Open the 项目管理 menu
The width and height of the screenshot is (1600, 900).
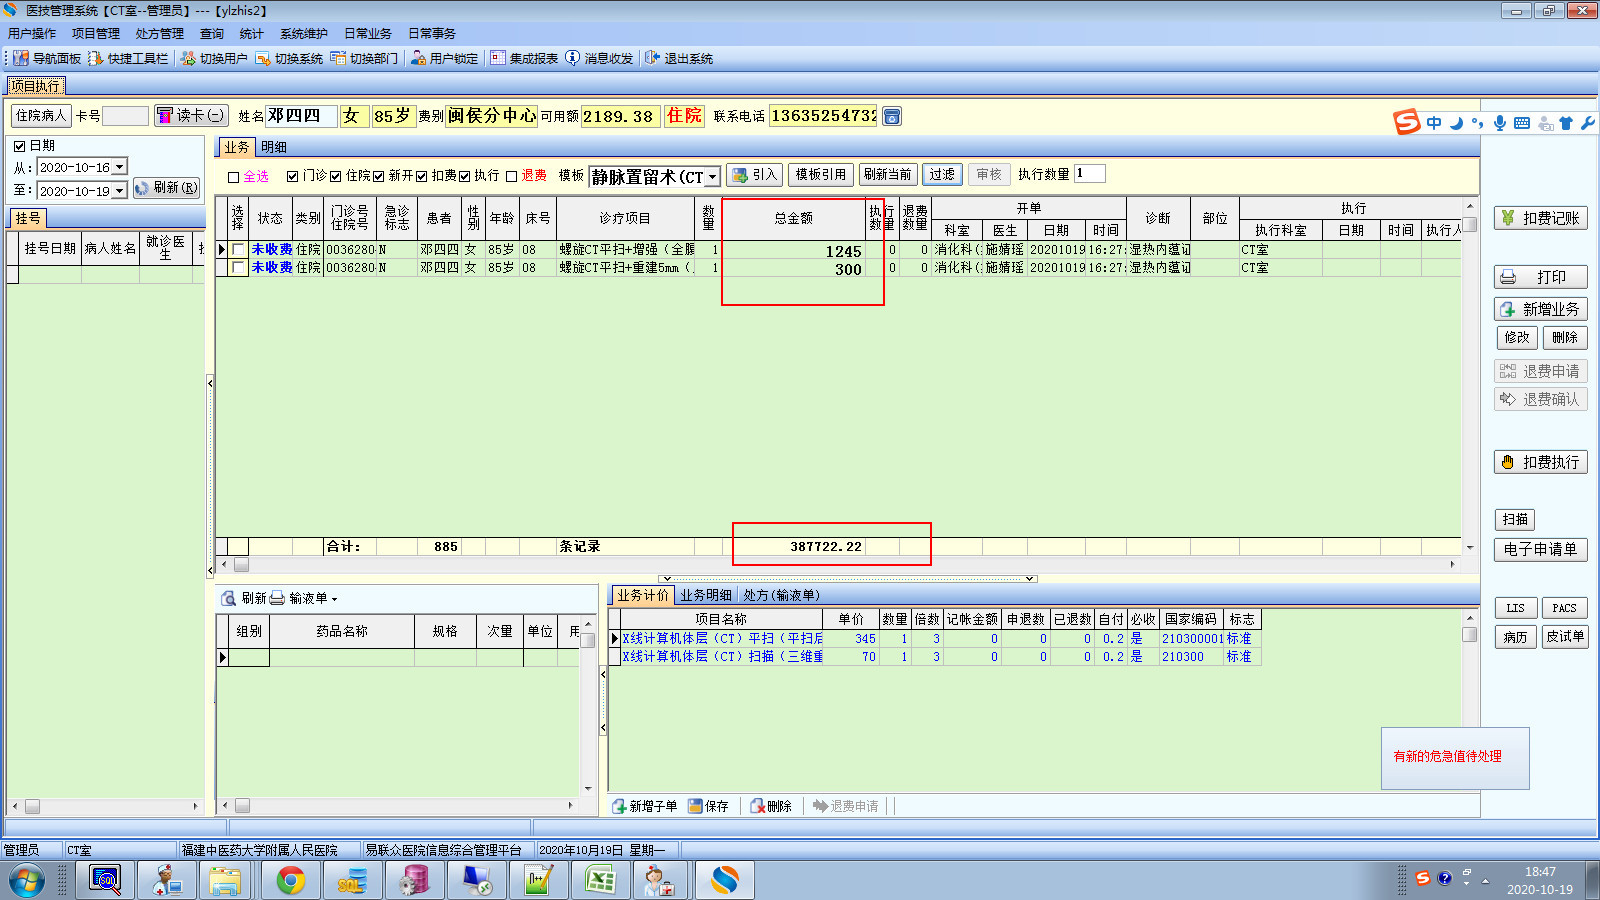pos(96,33)
